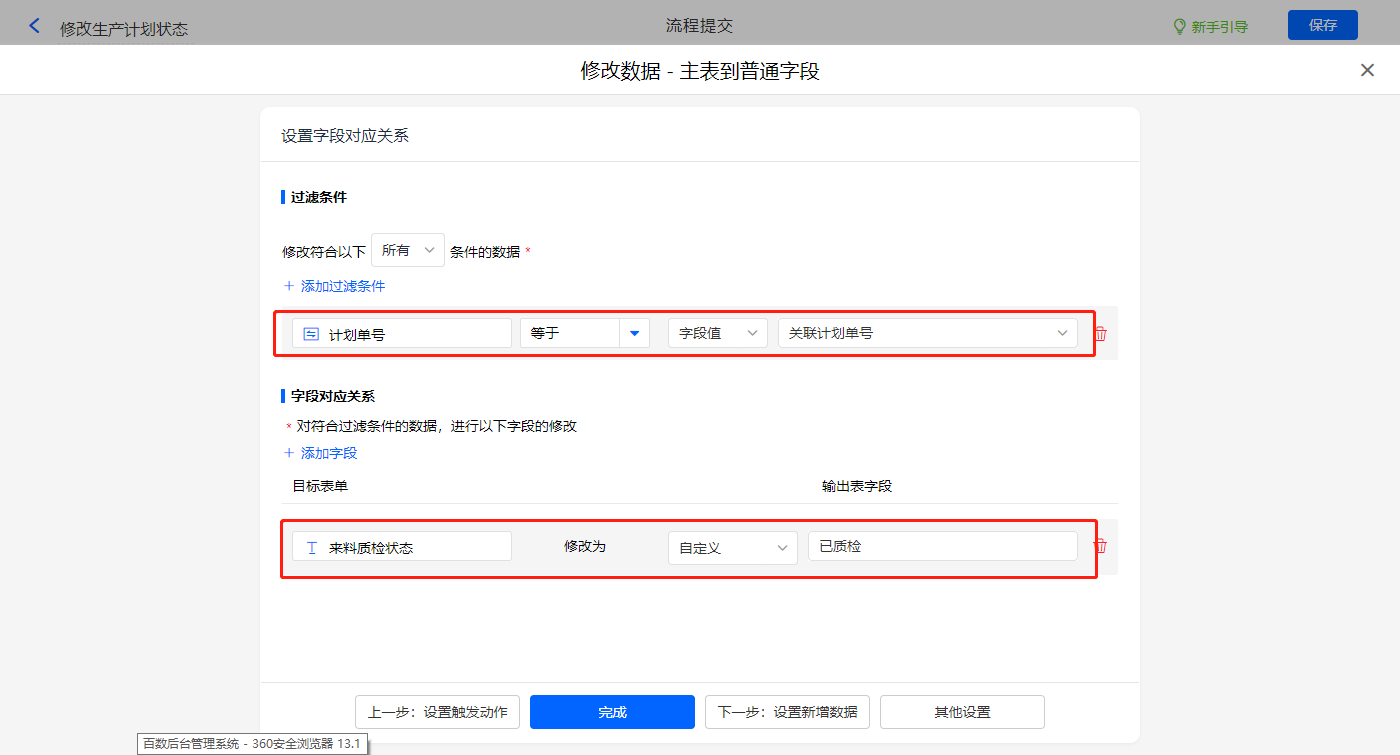Image resolution: width=1400 pixels, height=755 pixels.
Task: Click the plus link 添加过滤条件
Action: pos(334,286)
